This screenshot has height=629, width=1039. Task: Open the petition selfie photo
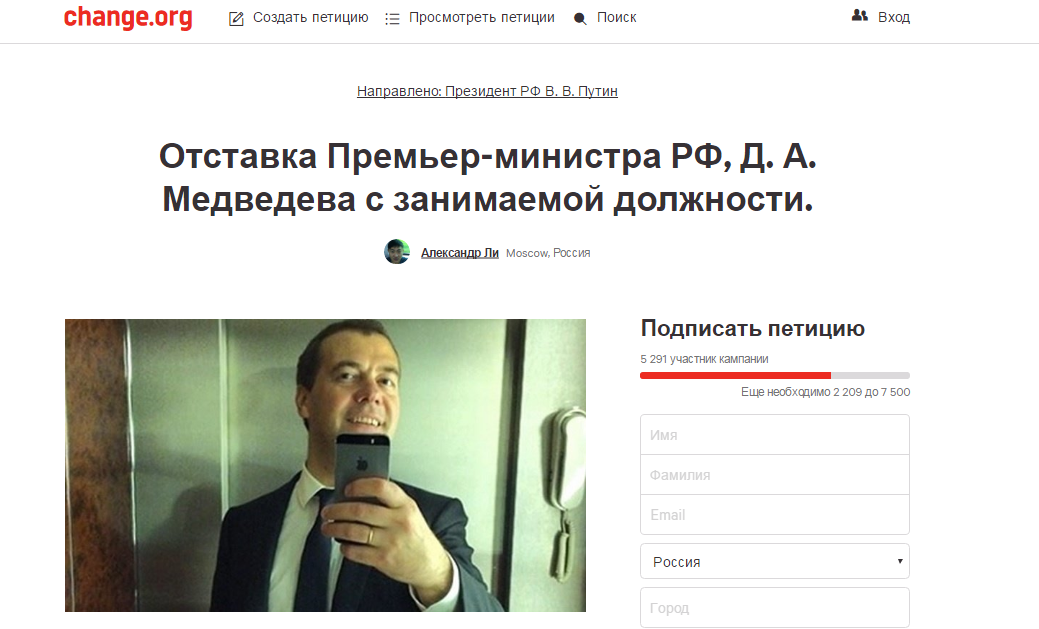tap(325, 465)
